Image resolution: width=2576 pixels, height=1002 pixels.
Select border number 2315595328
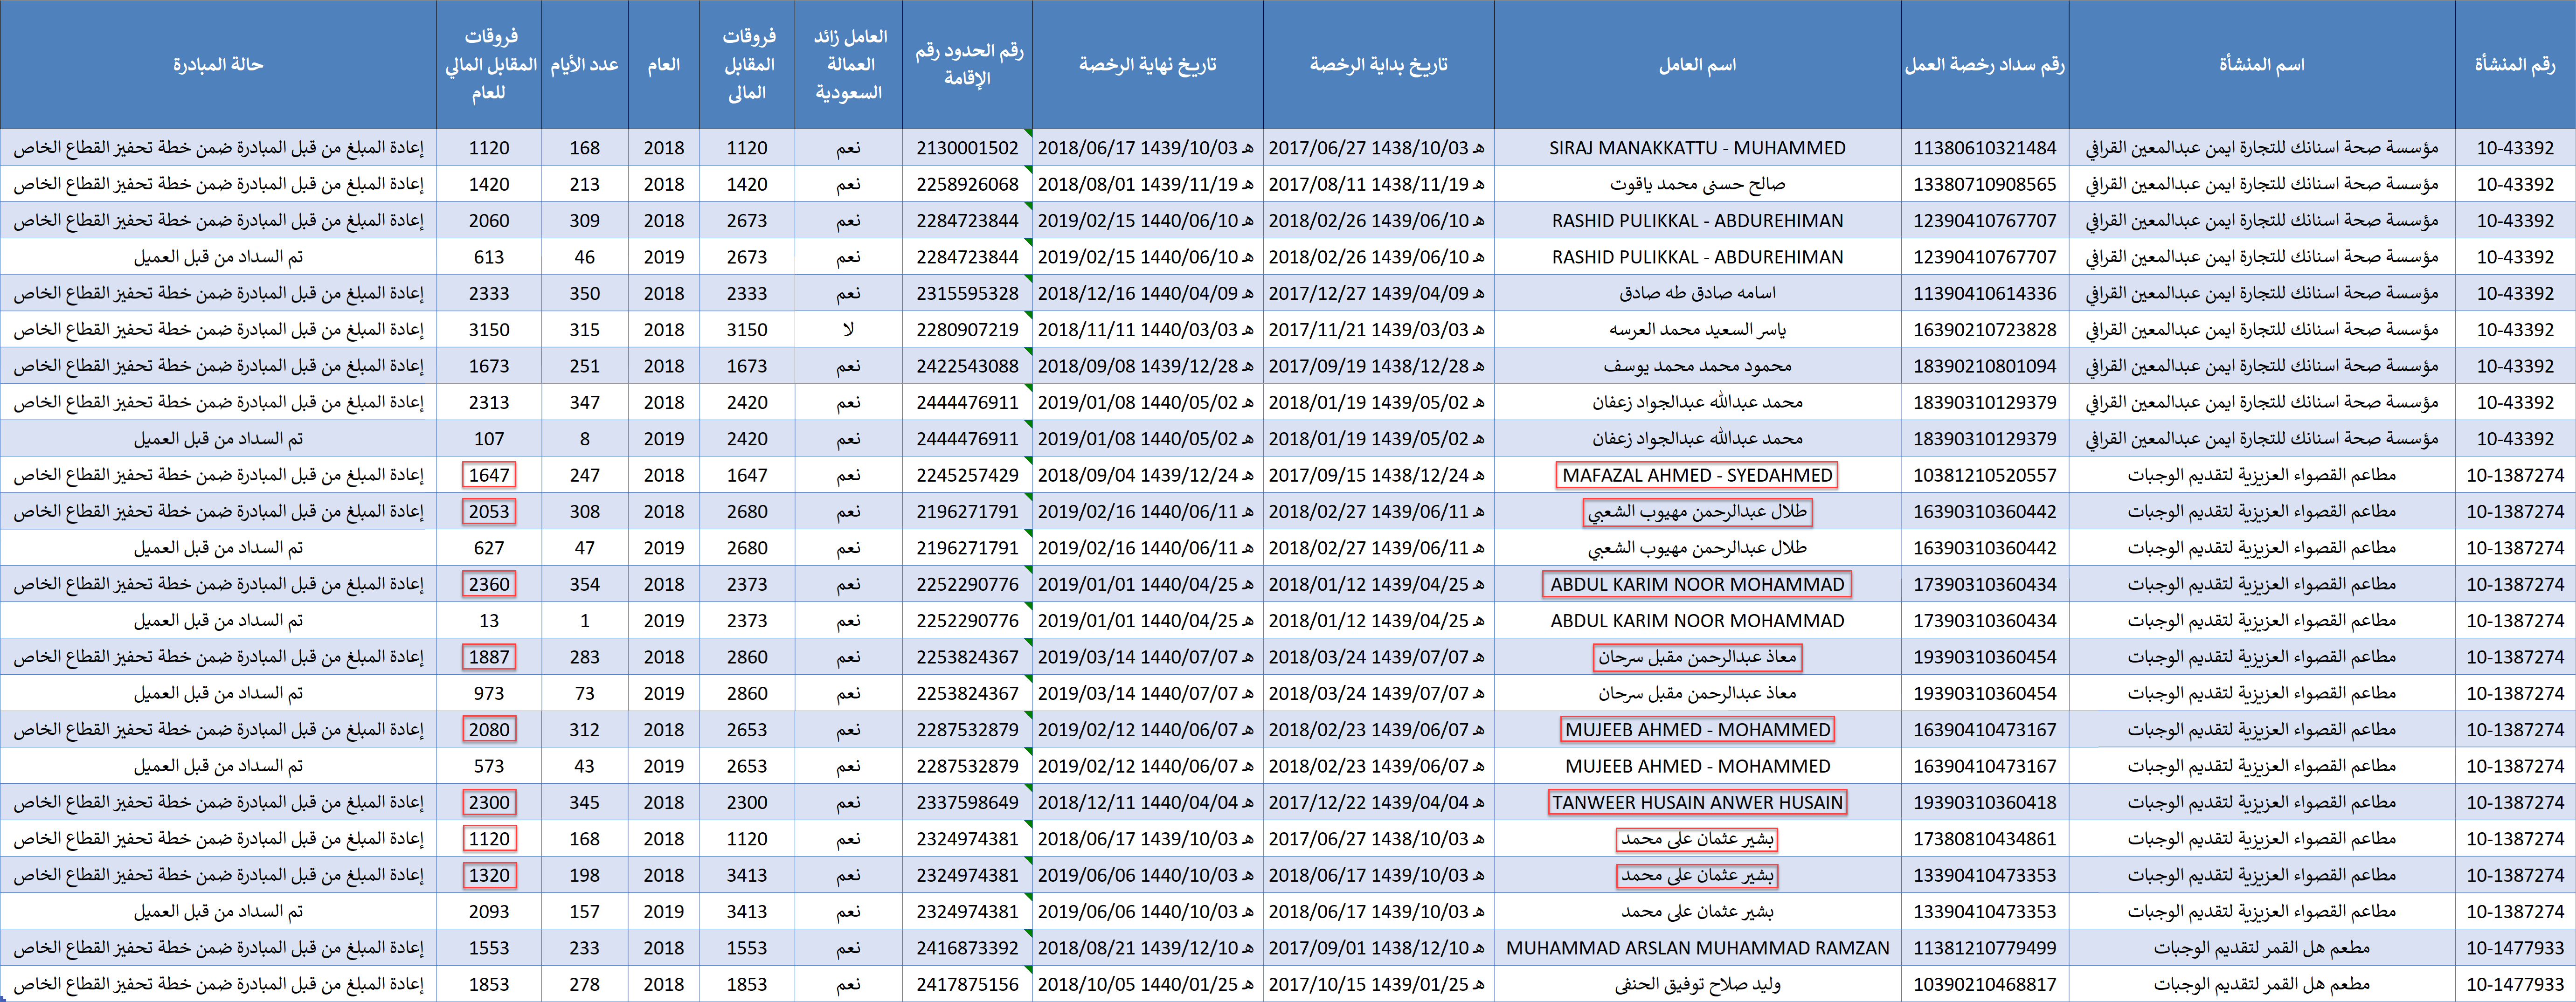pyautogui.click(x=967, y=293)
